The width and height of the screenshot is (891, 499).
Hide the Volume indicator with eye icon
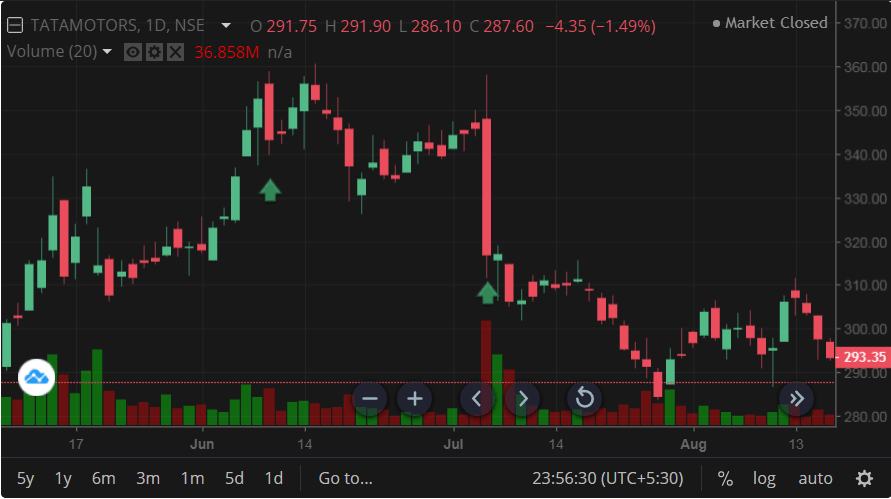pos(133,52)
